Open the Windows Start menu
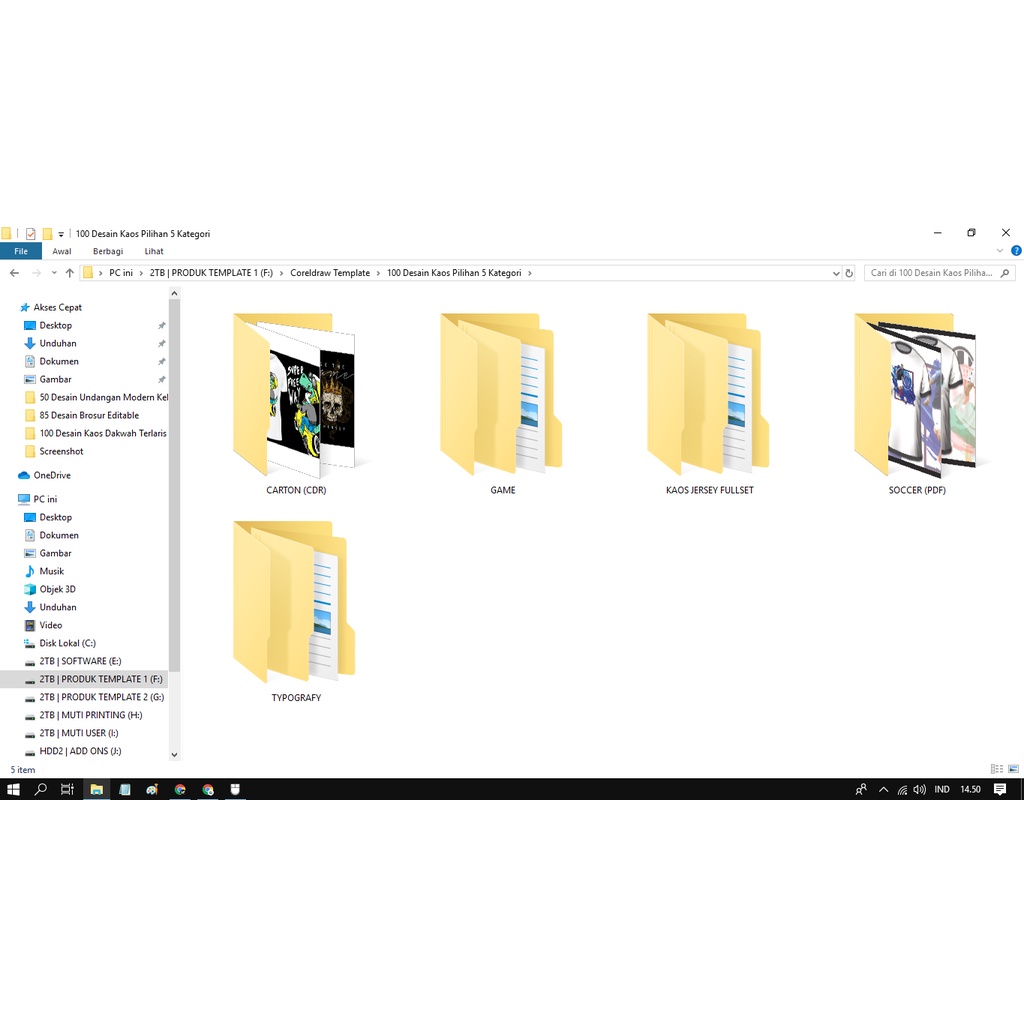This screenshot has height=1024, width=1024. coord(14,789)
